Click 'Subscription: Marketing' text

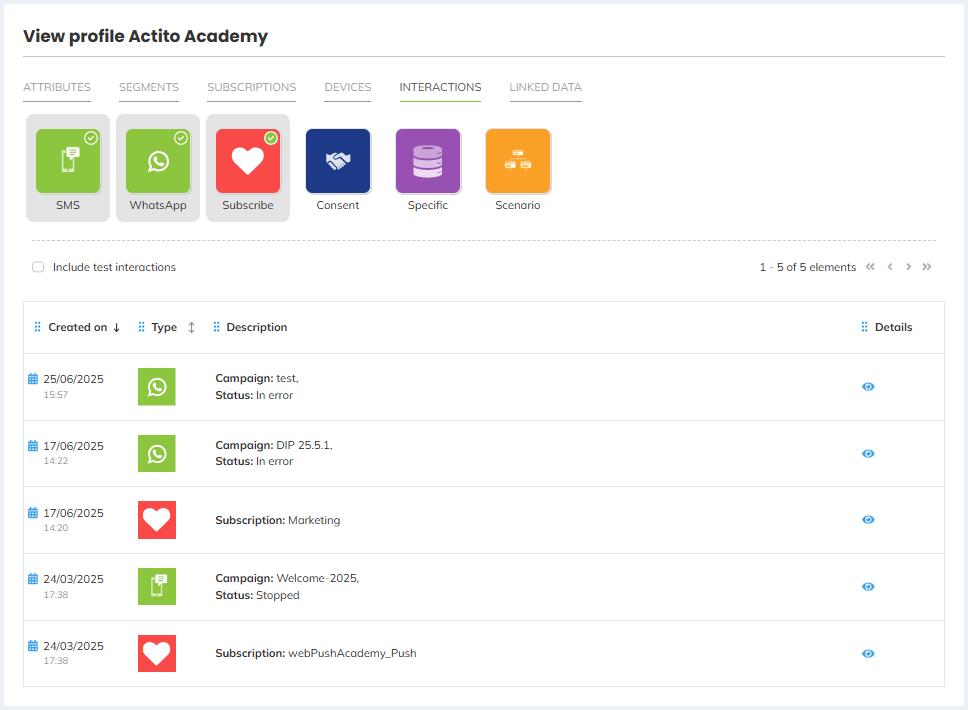278,520
